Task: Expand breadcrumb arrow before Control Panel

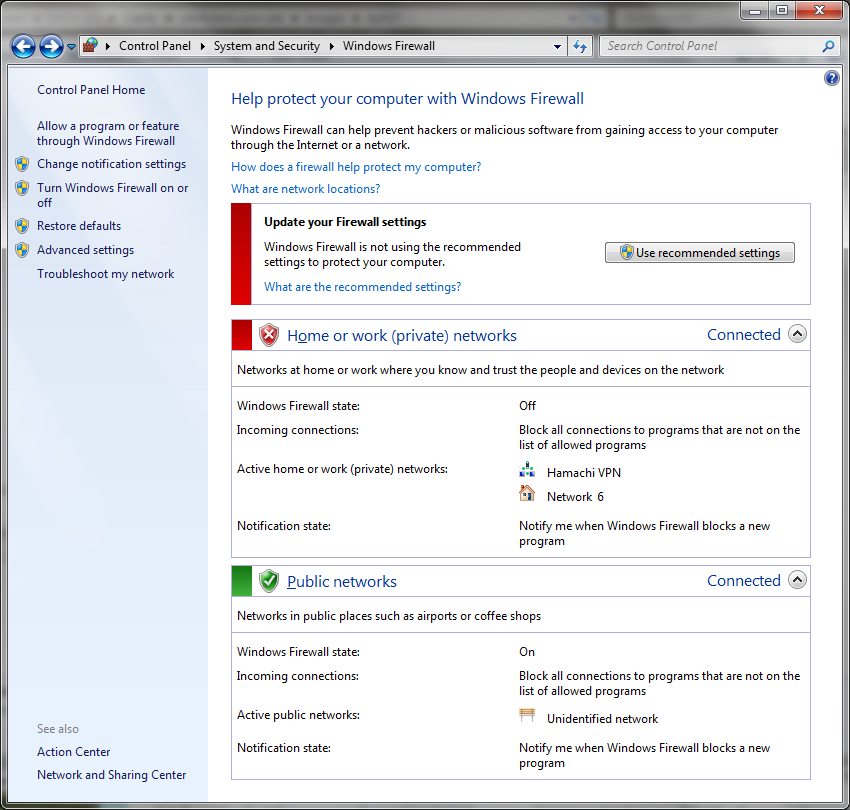Action: (108, 47)
